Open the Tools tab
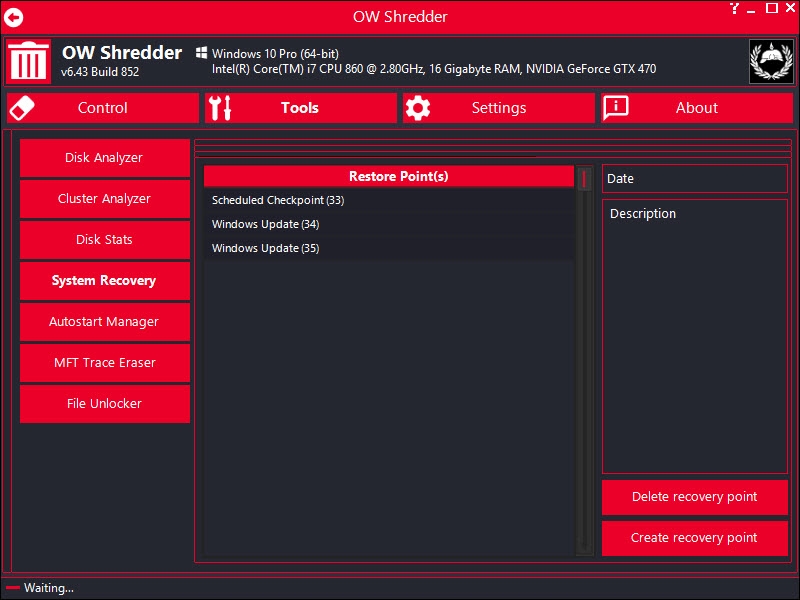The height and width of the screenshot is (600, 800). pos(301,108)
